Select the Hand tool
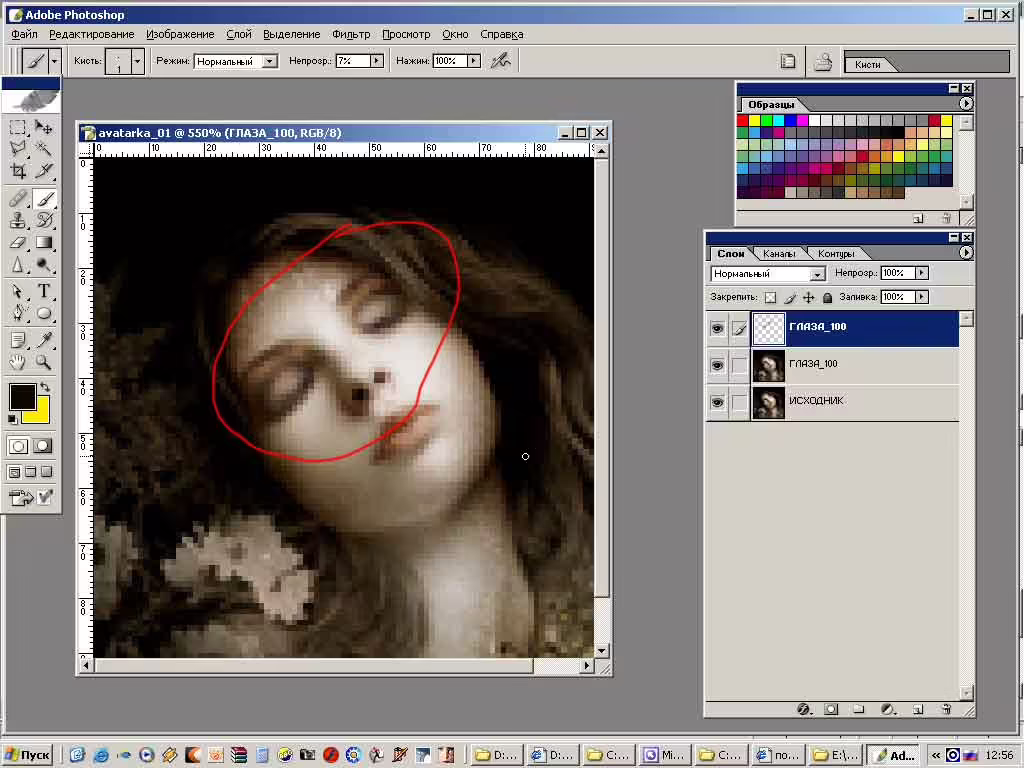The width and height of the screenshot is (1024, 768). point(18,362)
